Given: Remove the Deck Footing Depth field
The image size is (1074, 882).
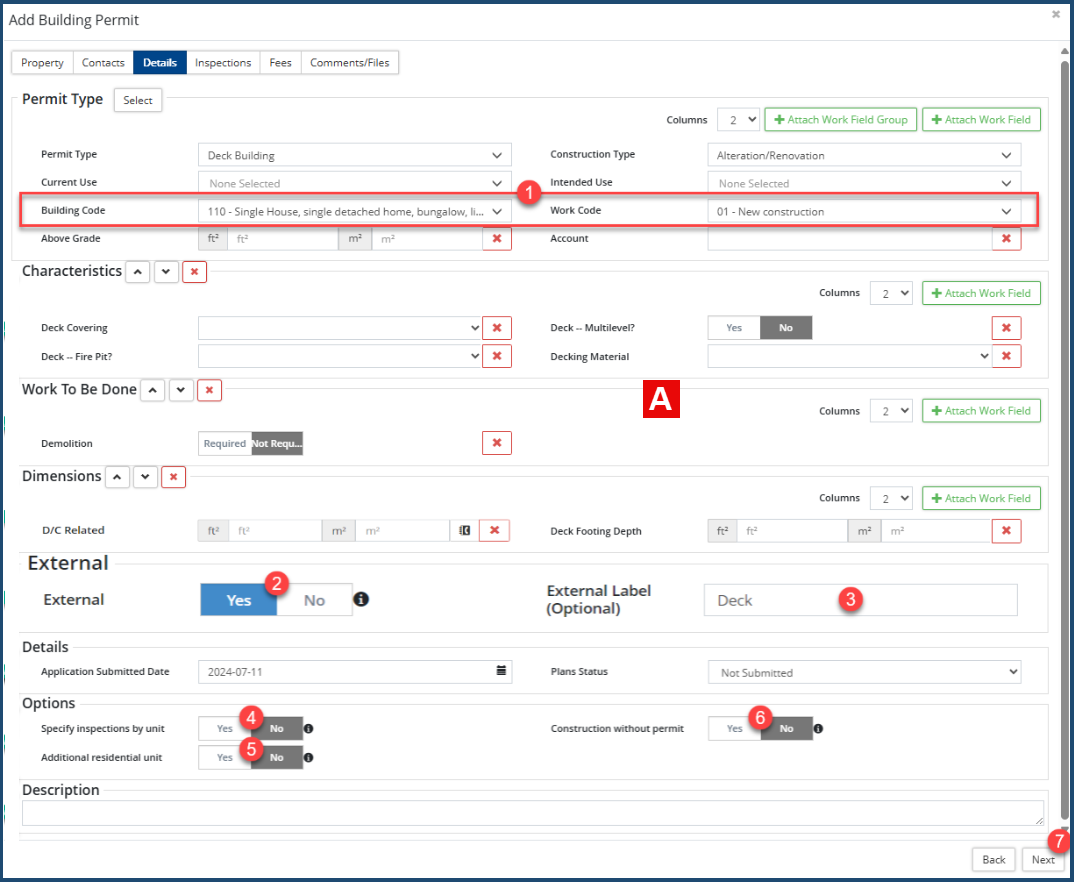Looking at the screenshot, I should click(x=1006, y=531).
